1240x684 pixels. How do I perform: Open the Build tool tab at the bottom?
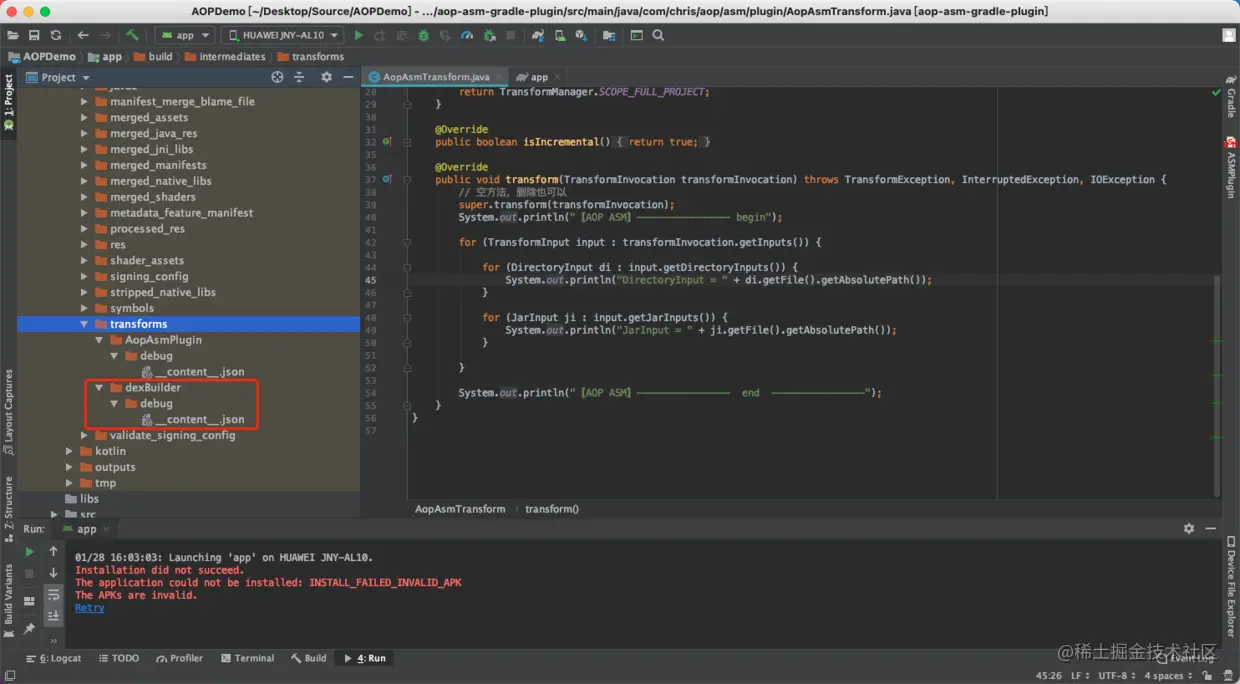(x=309, y=658)
